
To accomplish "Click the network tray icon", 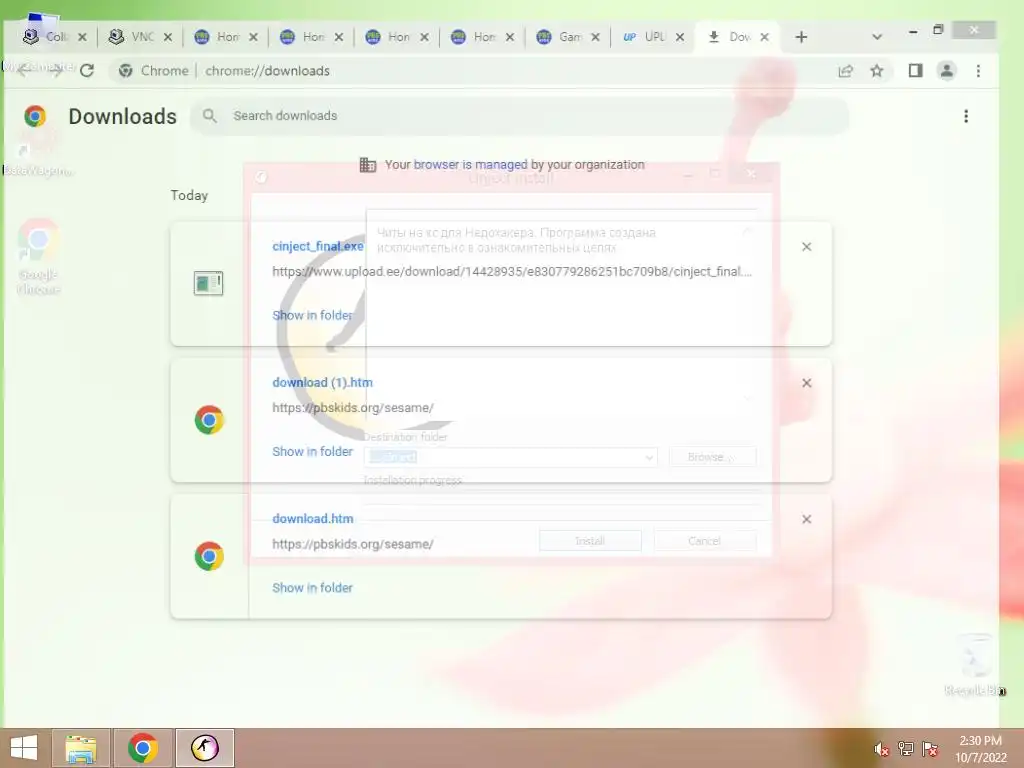I will coord(906,749).
